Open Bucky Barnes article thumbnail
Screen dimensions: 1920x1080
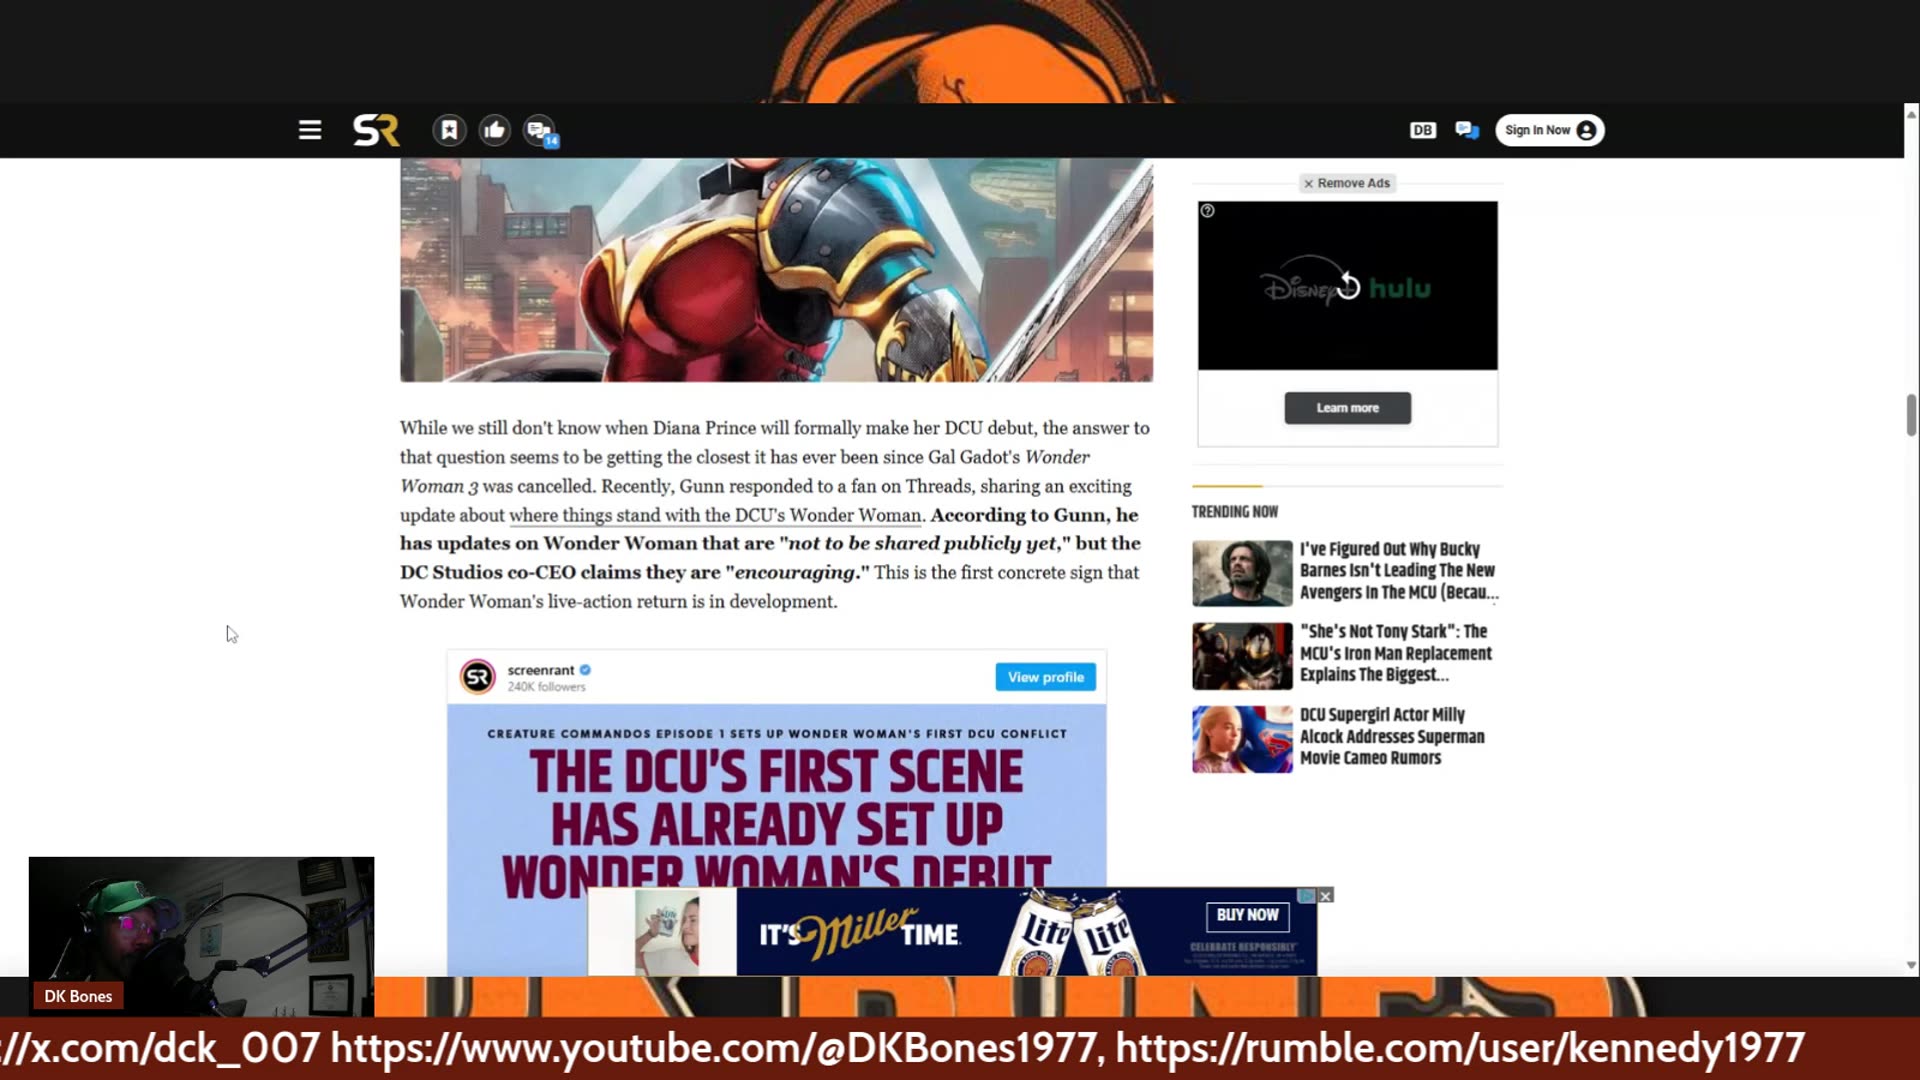click(x=1242, y=573)
